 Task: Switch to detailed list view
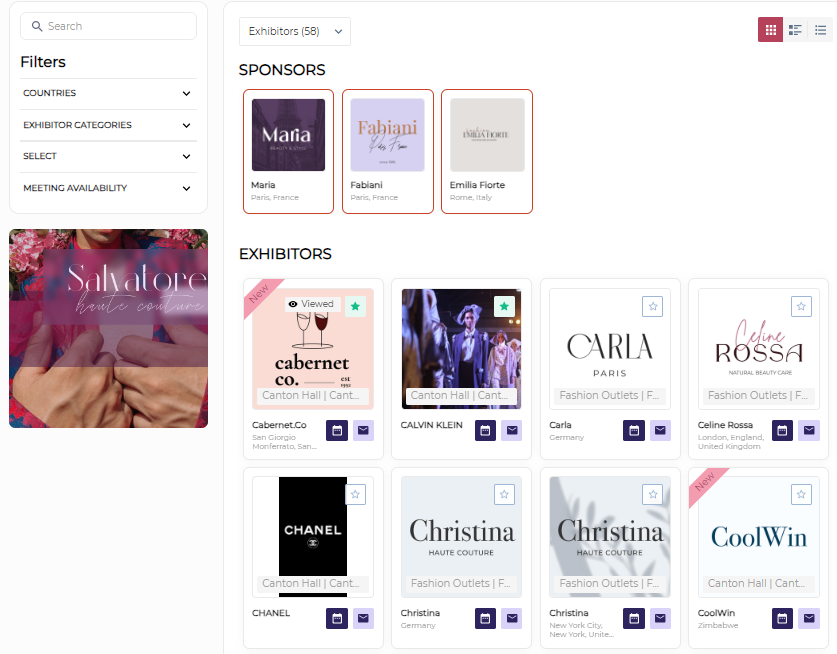click(795, 30)
